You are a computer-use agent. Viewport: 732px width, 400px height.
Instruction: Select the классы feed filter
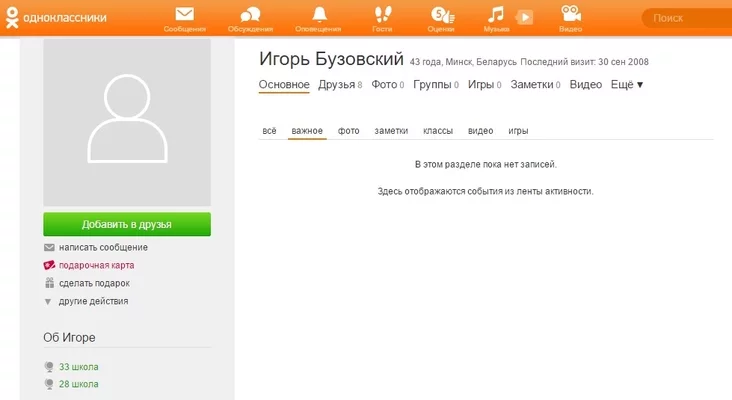[x=438, y=131]
